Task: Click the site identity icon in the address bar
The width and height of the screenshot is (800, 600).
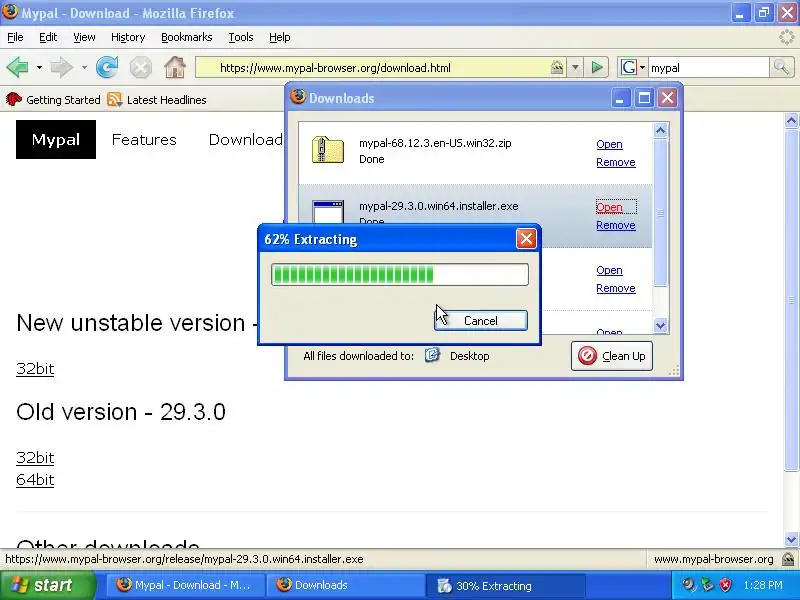Action: coord(557,67)
